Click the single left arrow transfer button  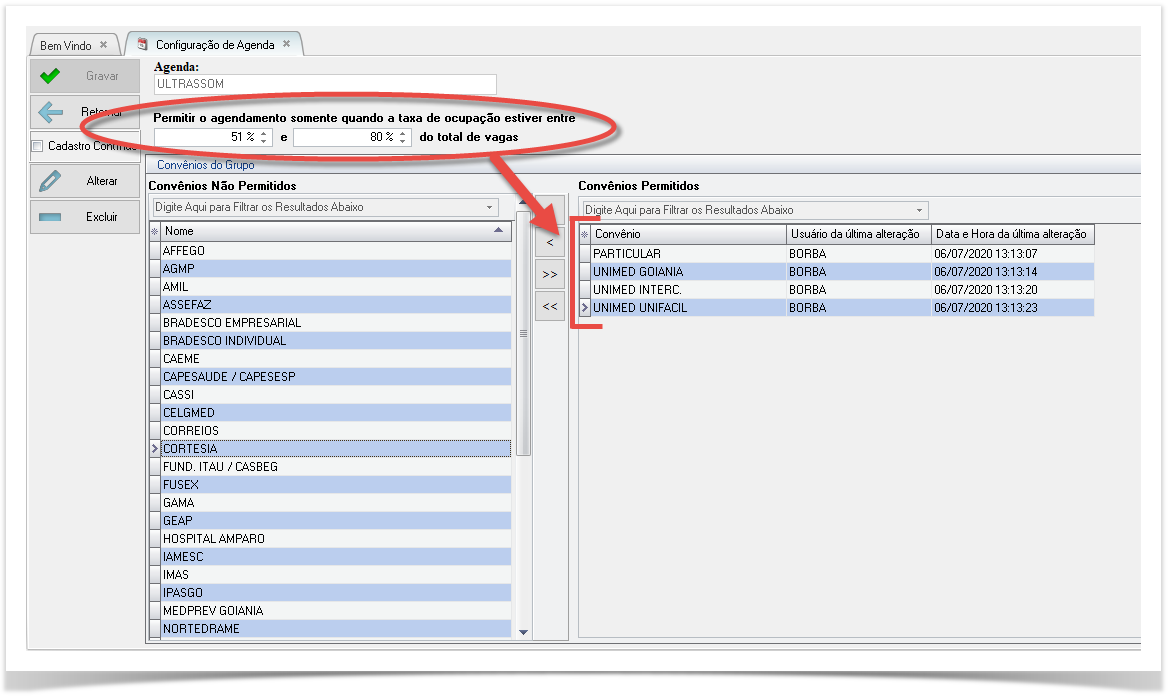(550, 242)
